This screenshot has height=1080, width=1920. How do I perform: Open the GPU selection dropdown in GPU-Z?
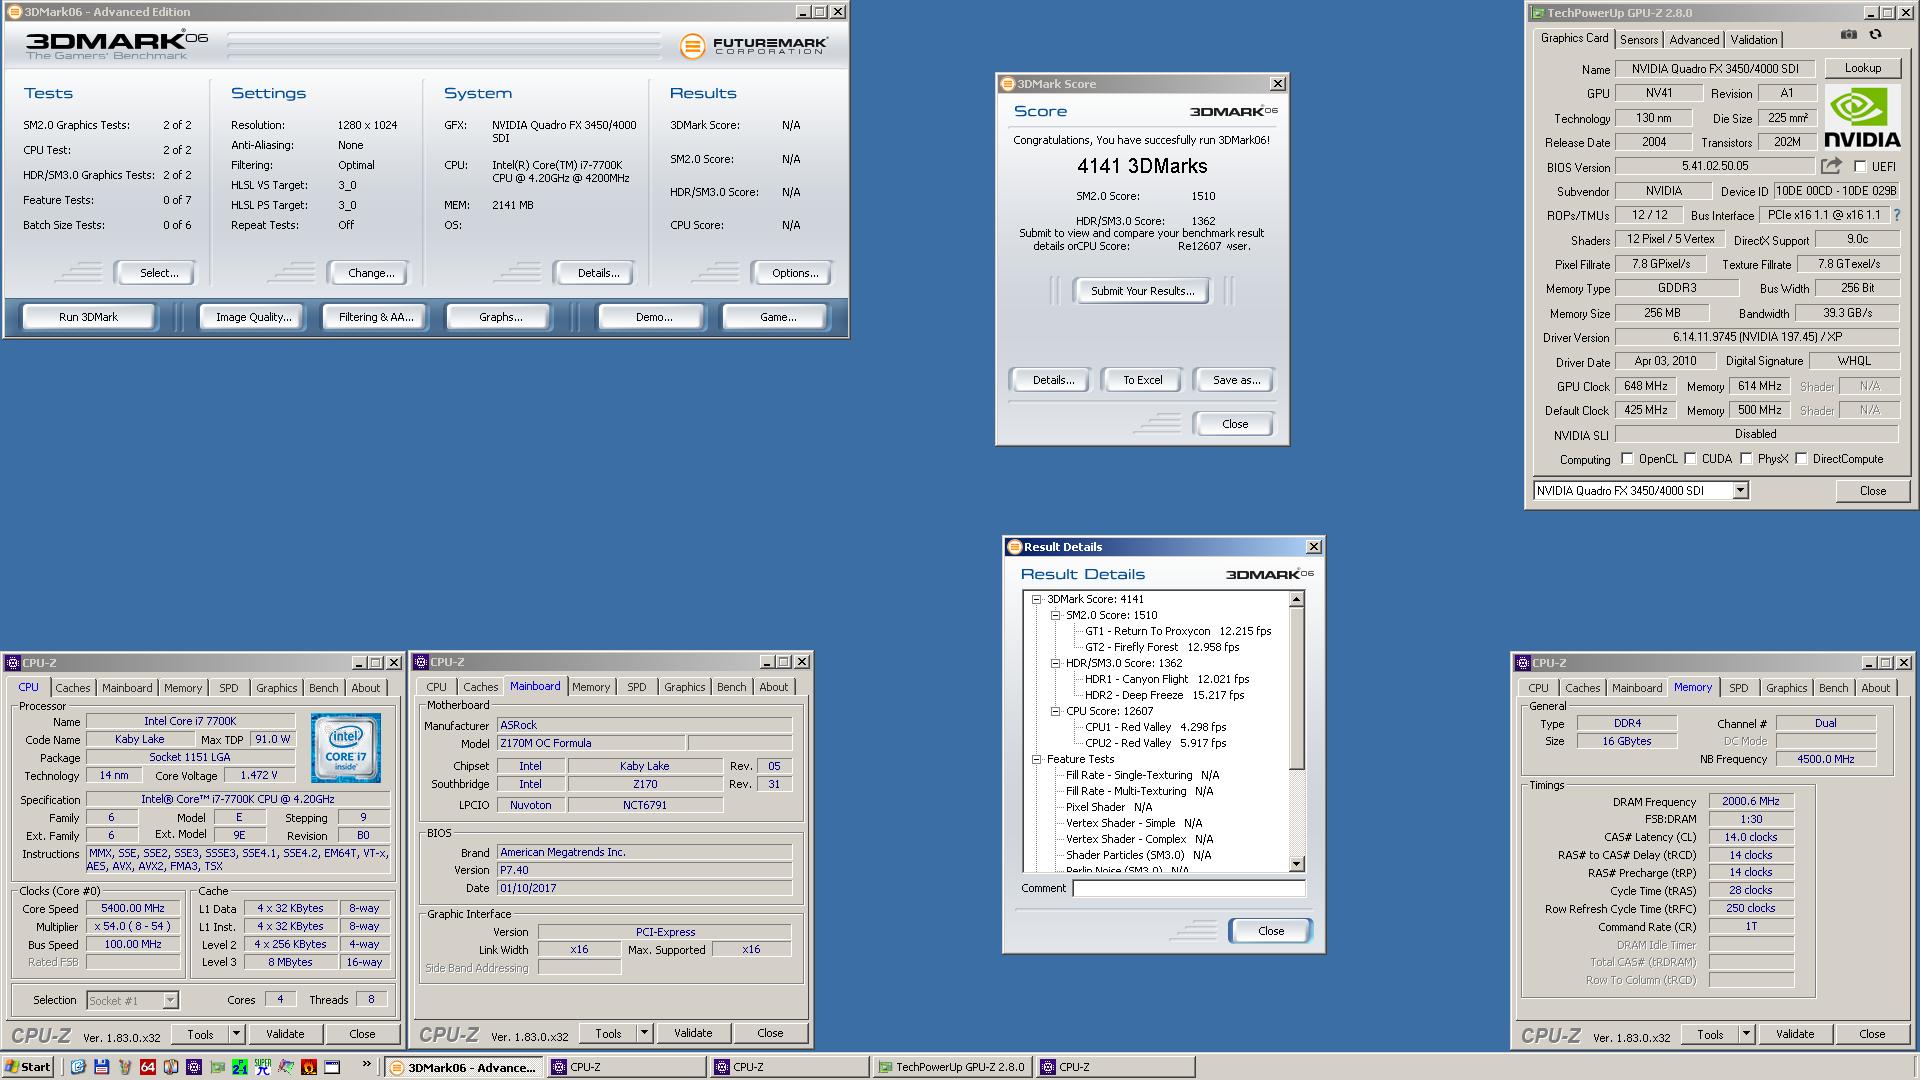coord(1740,490)
